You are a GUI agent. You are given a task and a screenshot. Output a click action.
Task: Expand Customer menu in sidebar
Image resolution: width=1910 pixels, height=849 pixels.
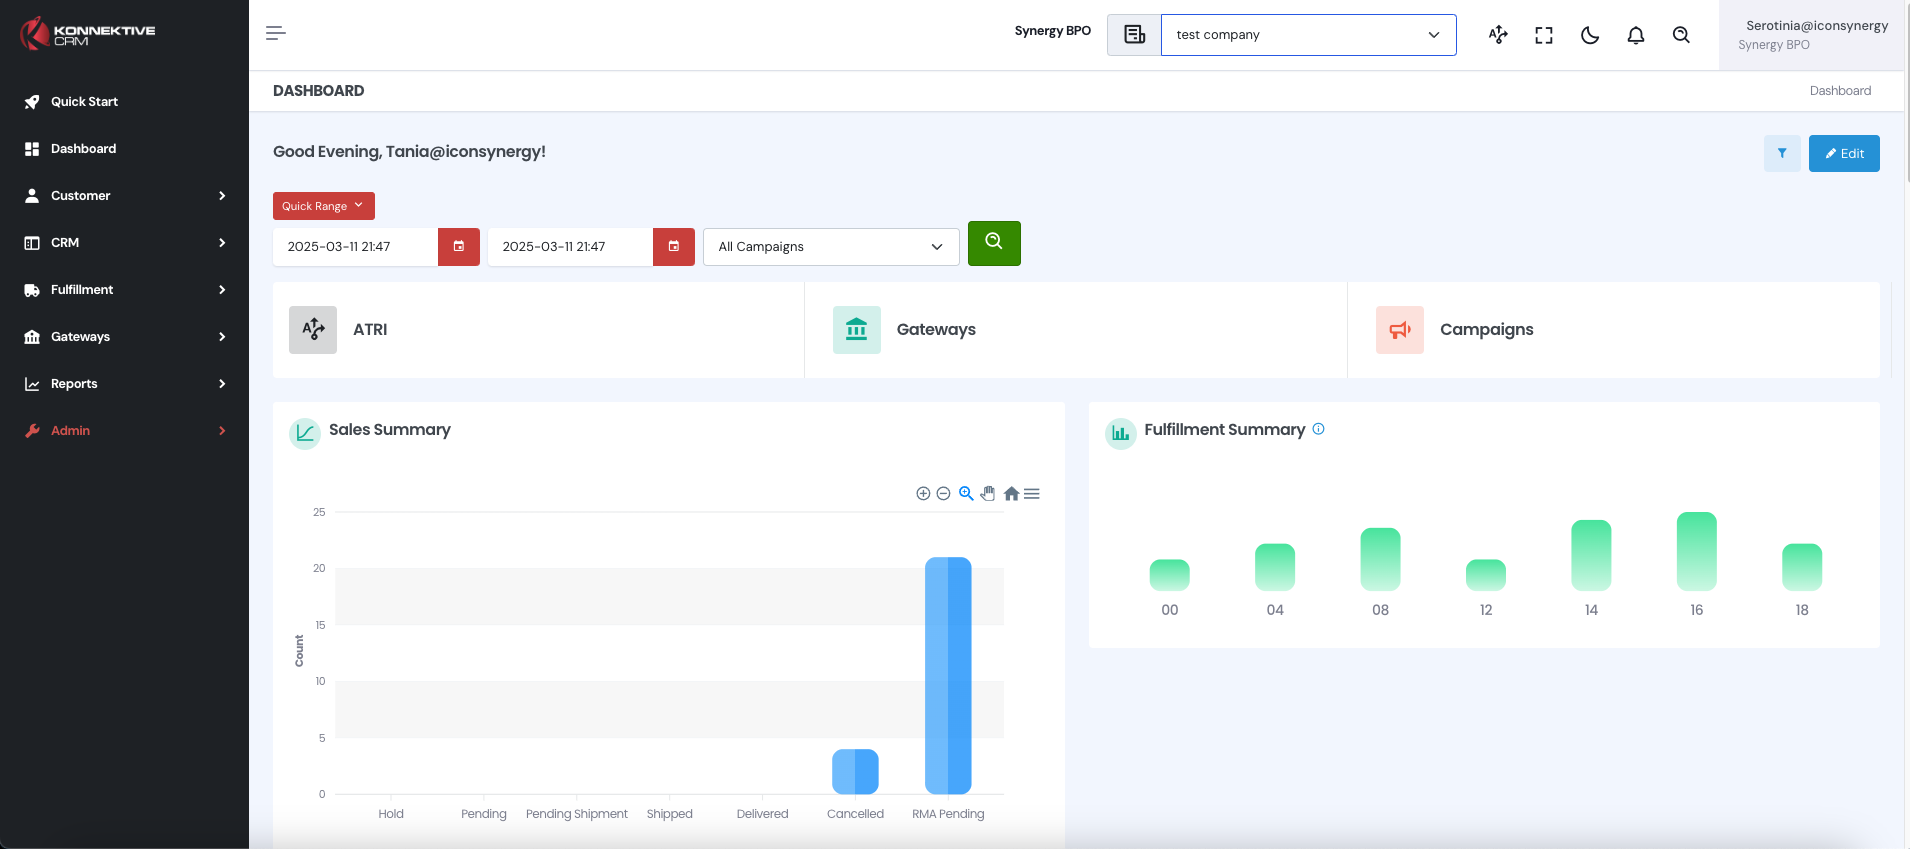pos(124,196)
